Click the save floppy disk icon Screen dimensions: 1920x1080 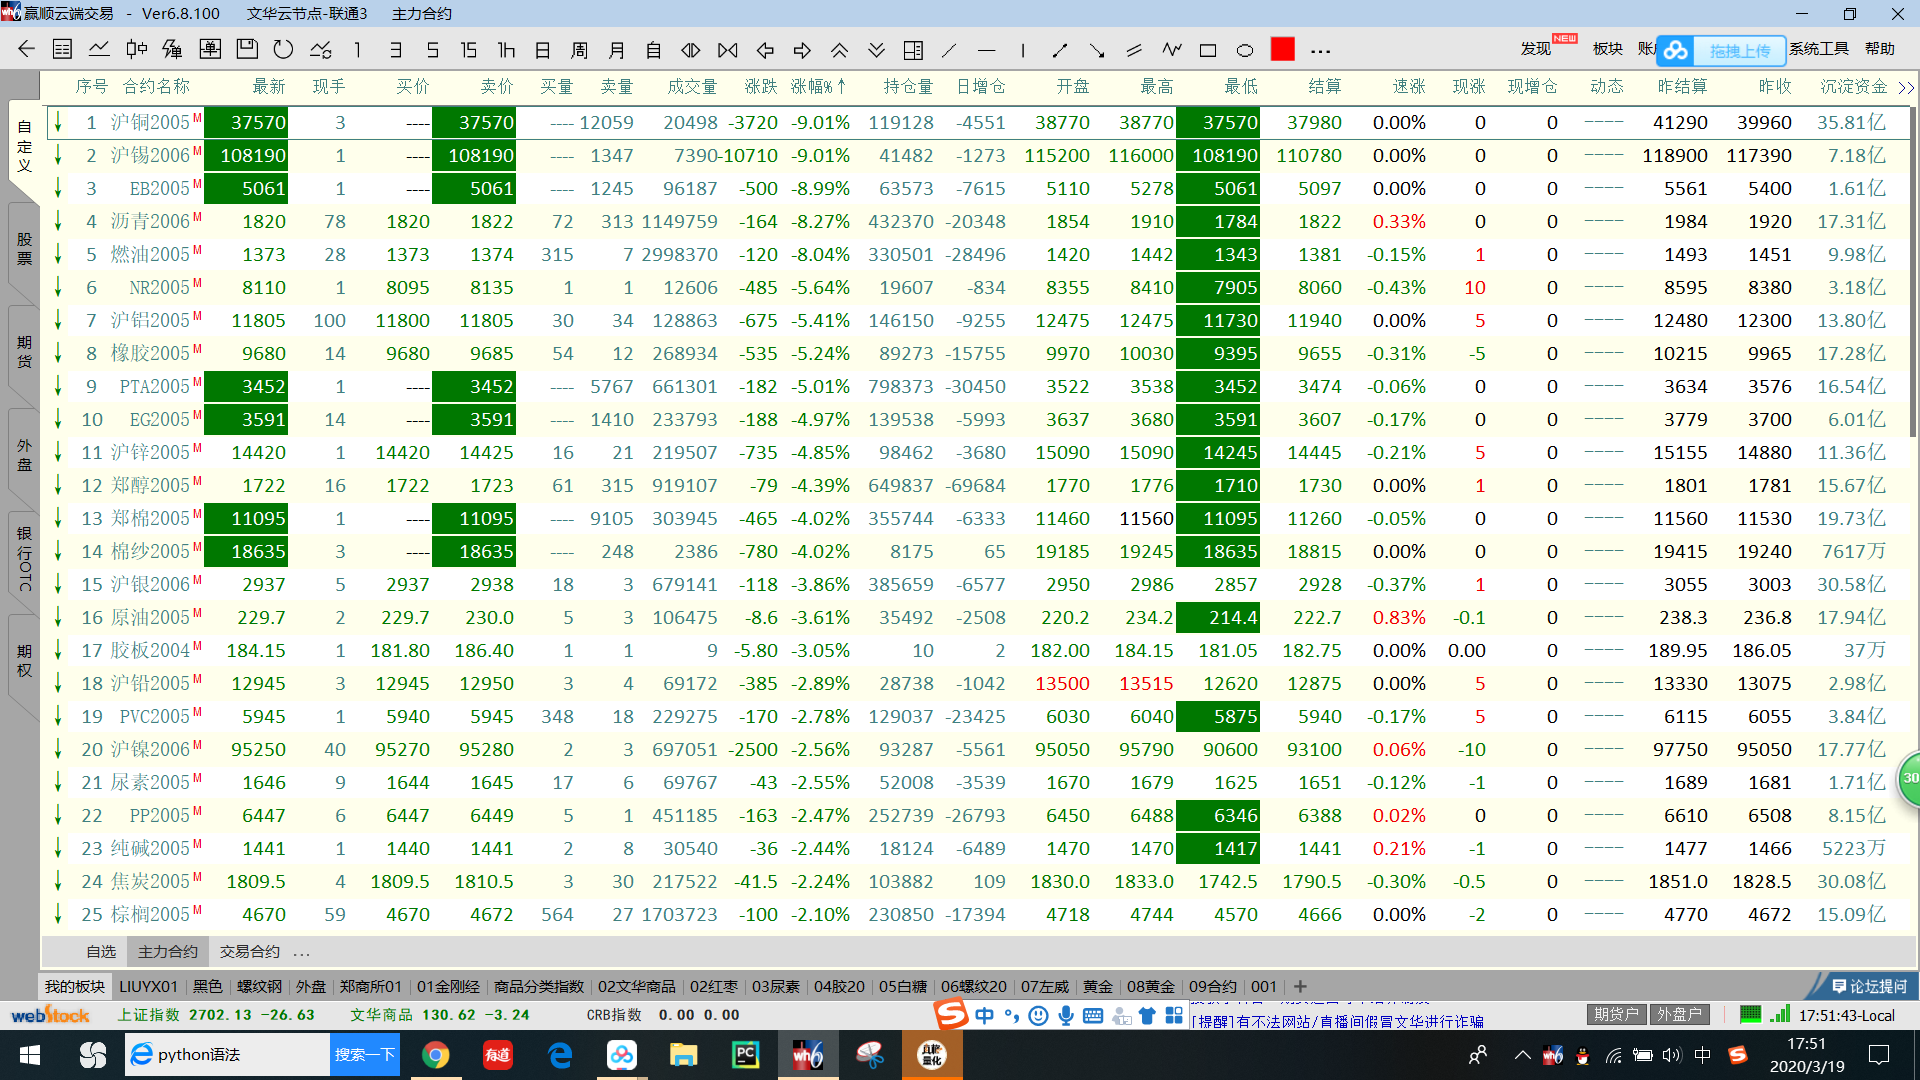[x=247, y=49]
